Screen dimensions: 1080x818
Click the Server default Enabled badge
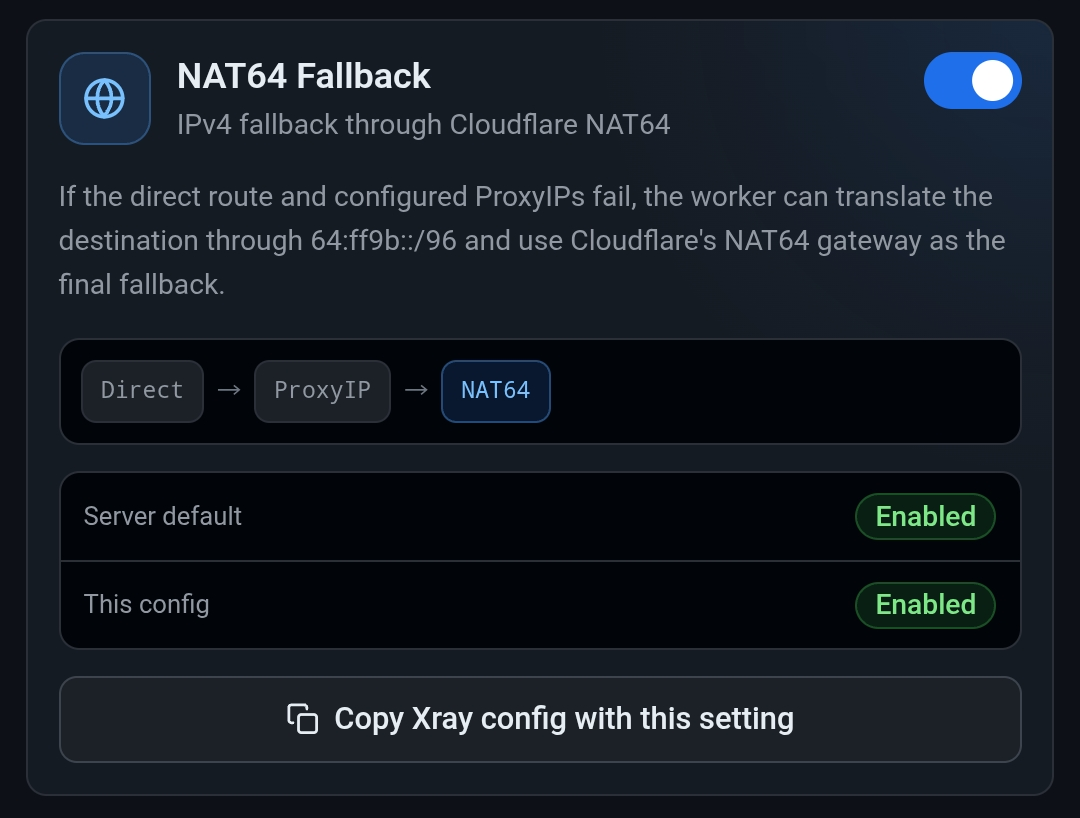pyautogui.click(x=925, y=516)
